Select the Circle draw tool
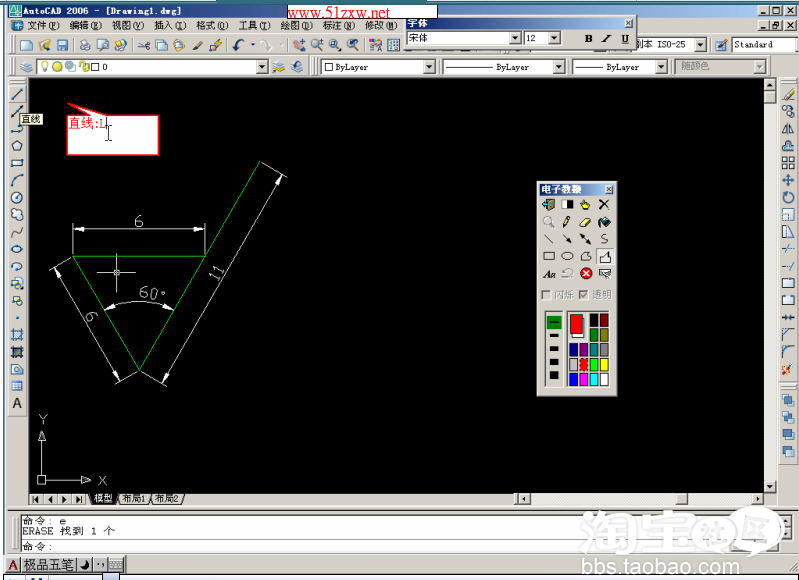 point(17,197)
